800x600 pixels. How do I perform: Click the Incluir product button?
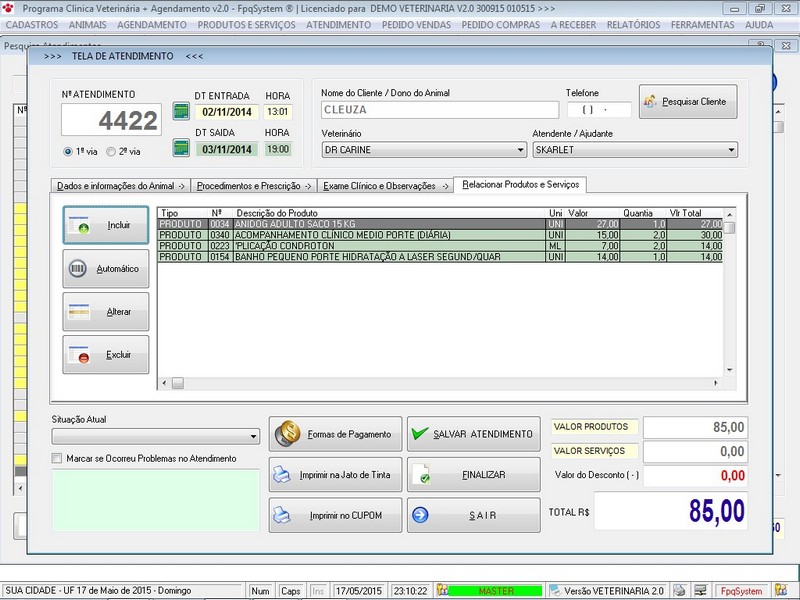pyautogui.click(x=105, y=226)
